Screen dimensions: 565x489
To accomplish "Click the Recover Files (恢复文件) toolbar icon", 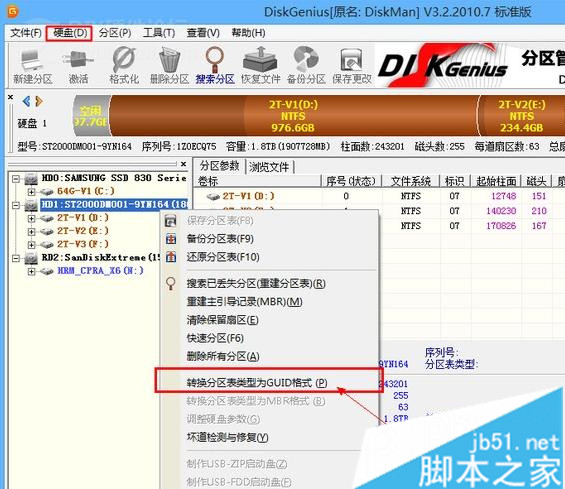I will pyautogui.click(x=260, y=60).
